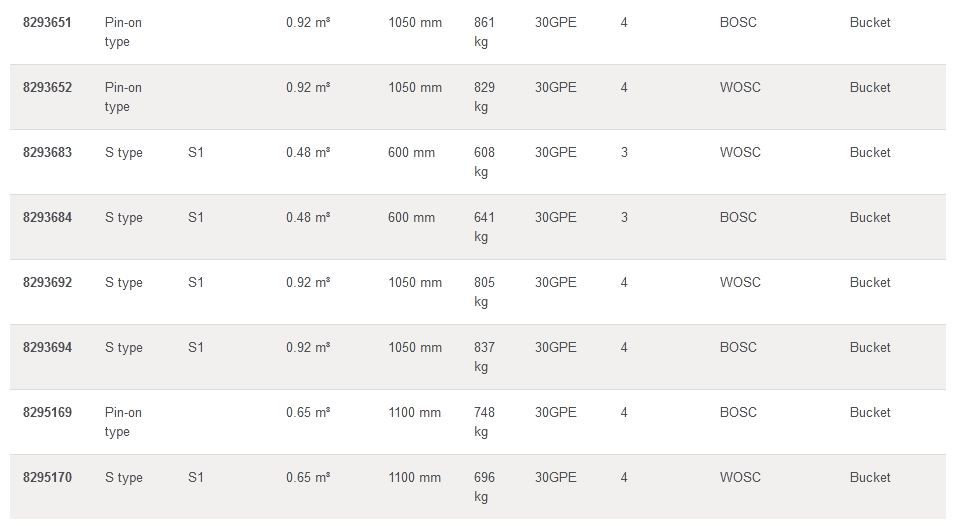The image size is (962, 526).
Task: Click WOSC in the 8295170 row
Action: (740, 477)
